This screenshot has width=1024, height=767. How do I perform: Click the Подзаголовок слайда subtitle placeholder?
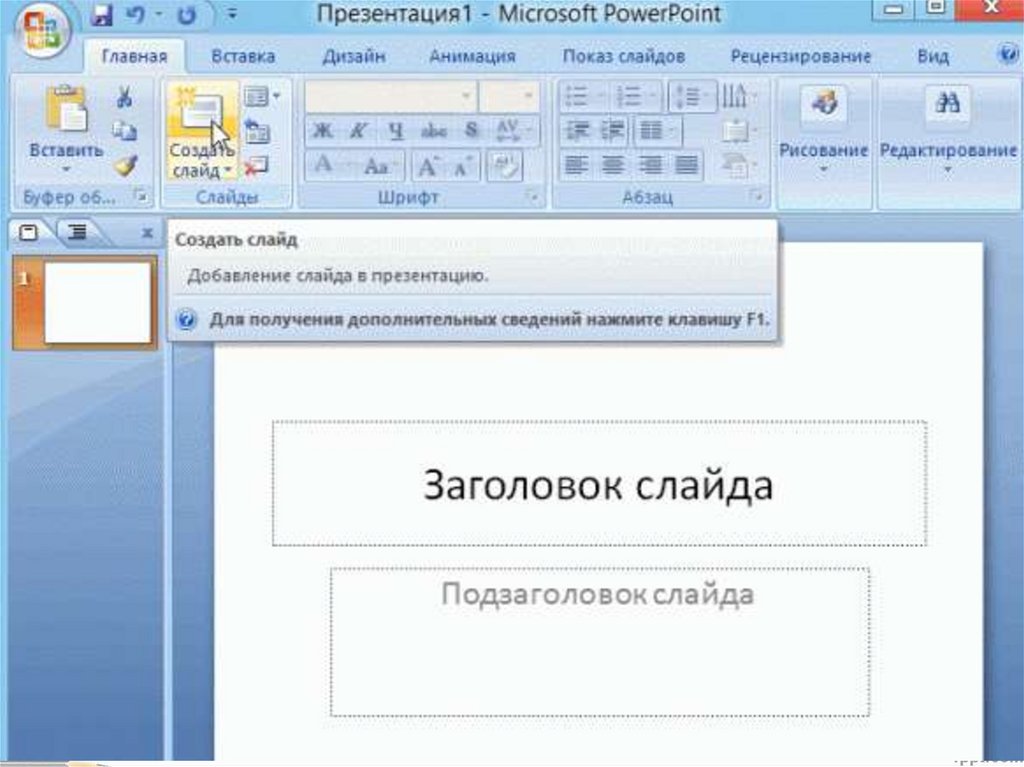point(600,642)
